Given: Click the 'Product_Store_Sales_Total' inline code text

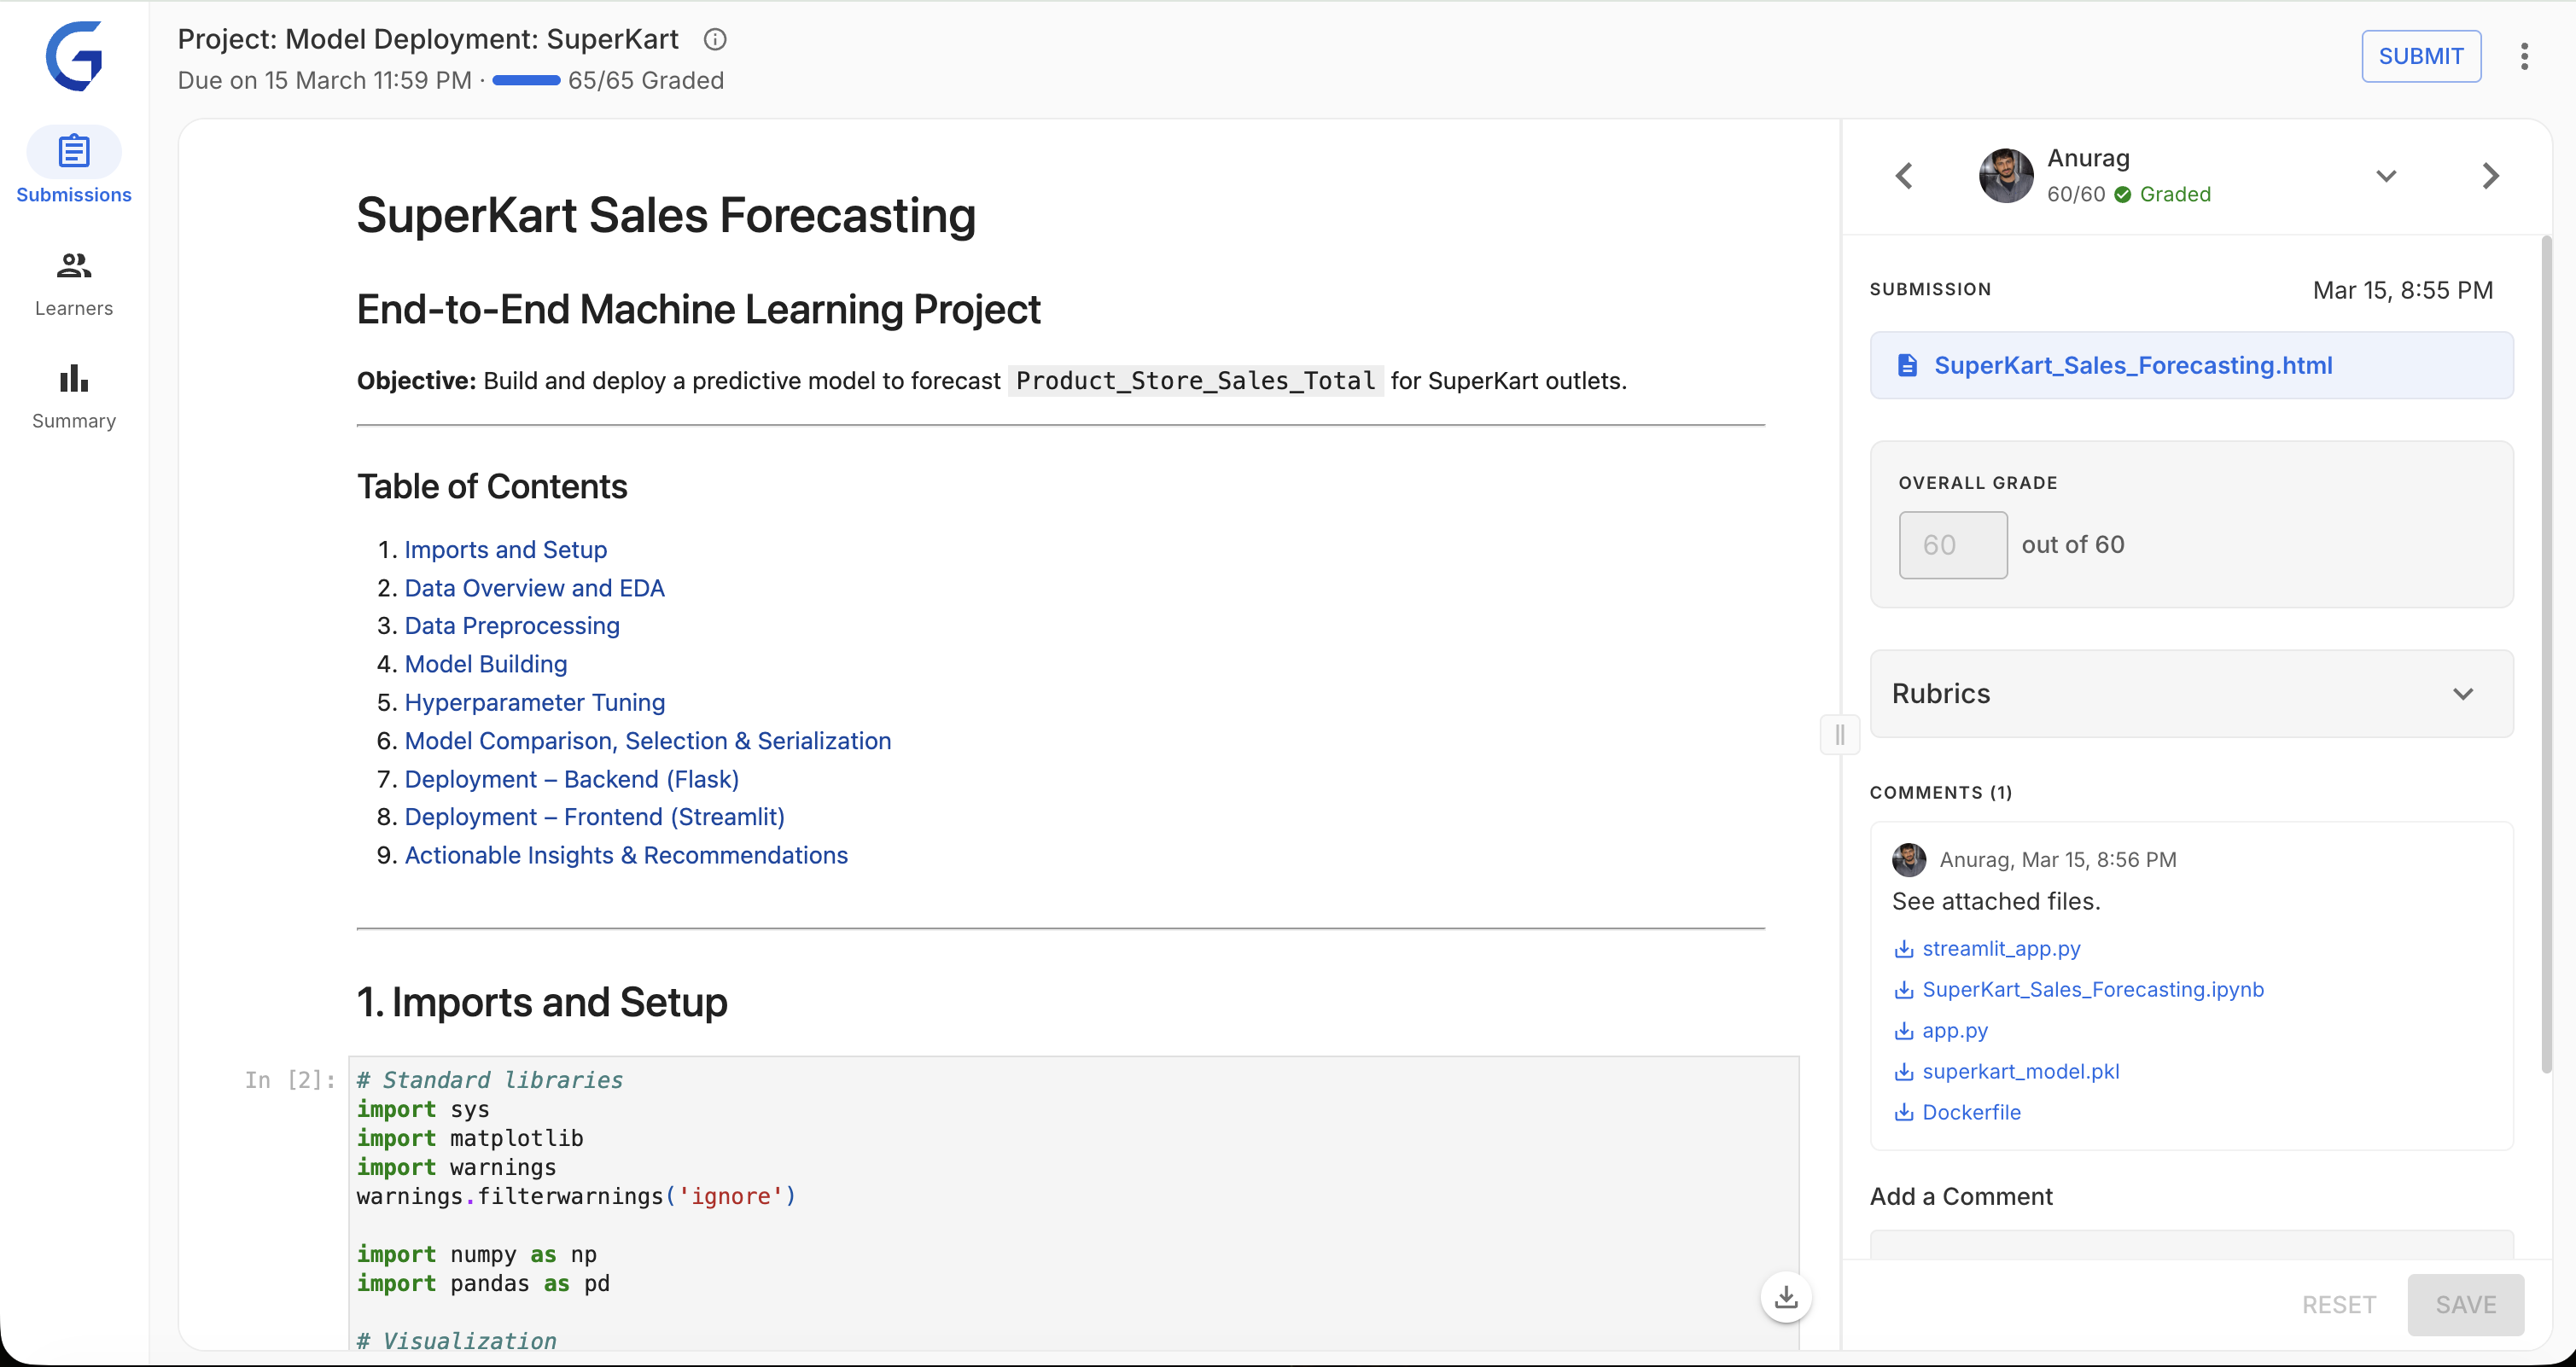Looking at the screenshot, I should click(x=1195, y=381).
